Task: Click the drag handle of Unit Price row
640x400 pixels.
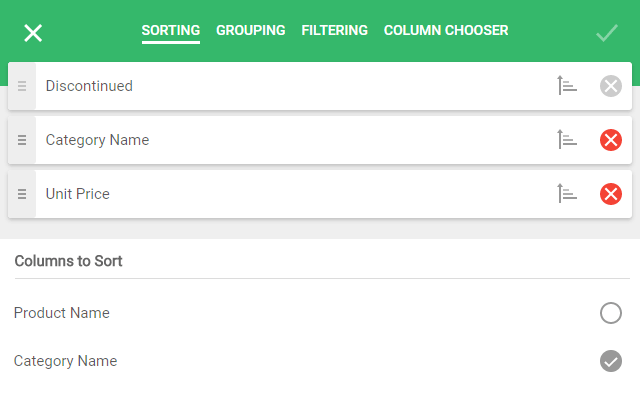Action: tap(22, 194)
